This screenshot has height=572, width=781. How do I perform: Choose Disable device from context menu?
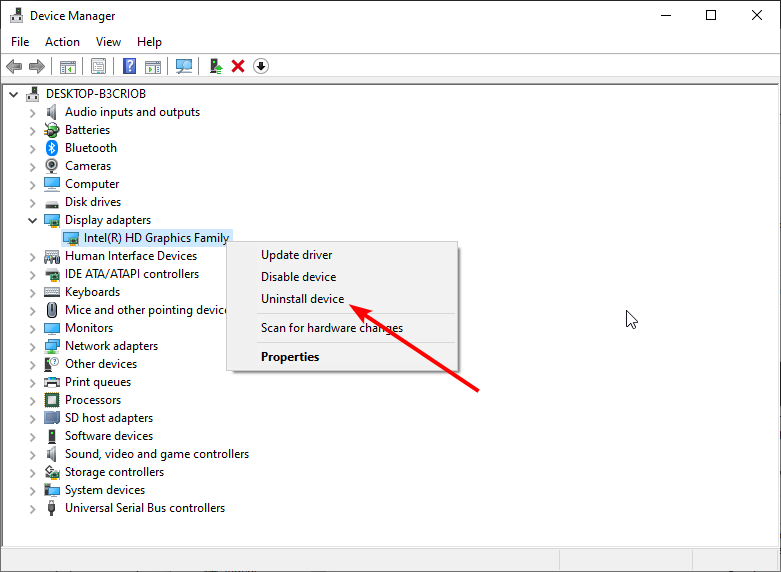(342, 277)
